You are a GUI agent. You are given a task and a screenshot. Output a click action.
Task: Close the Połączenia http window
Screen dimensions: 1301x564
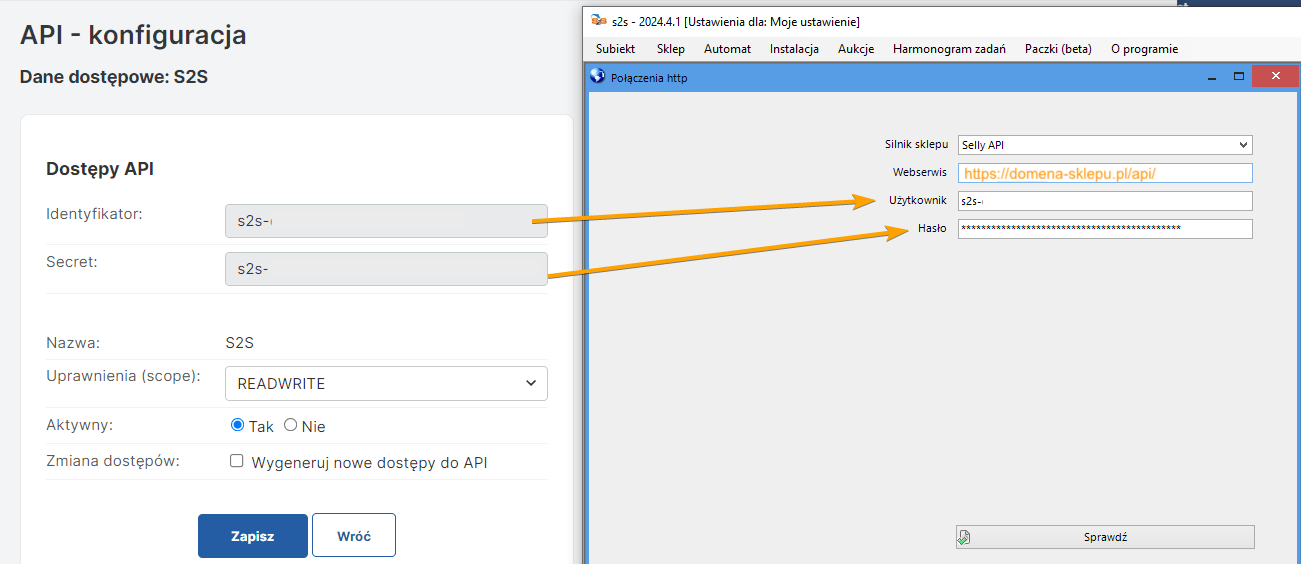[1273, 76]
